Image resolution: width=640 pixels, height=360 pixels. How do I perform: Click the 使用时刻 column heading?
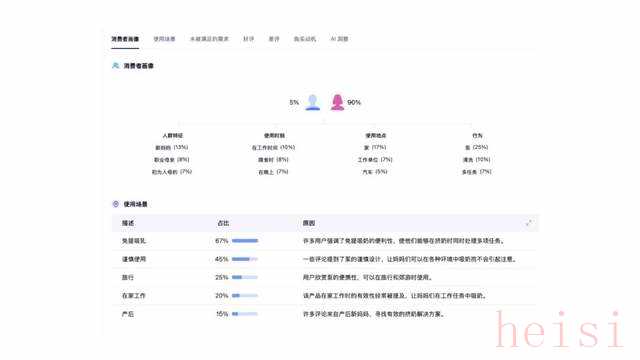[274, 136]
